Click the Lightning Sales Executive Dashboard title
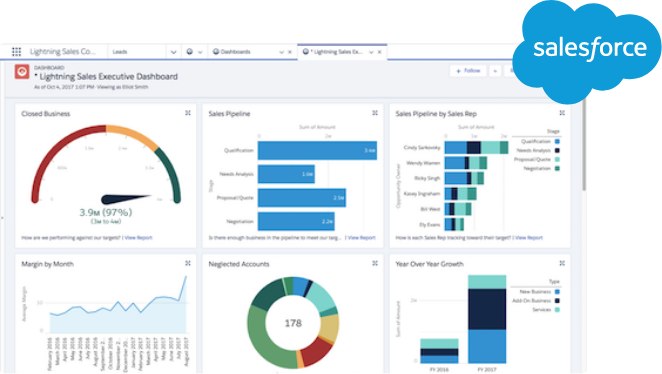Viewport: 662px width, 374px height. pos(106,76)
